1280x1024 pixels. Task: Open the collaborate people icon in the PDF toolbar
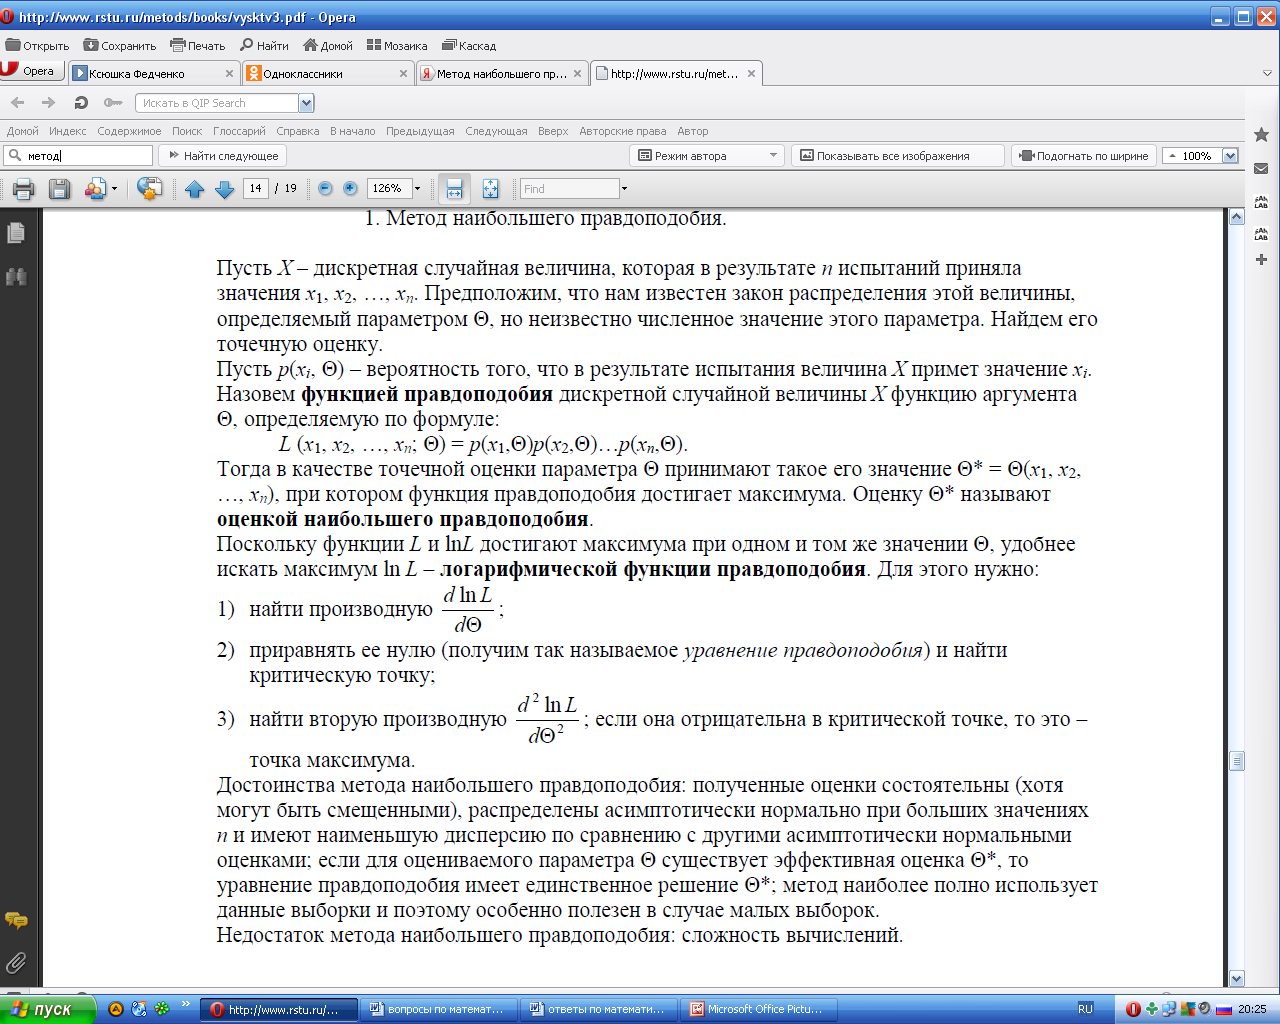pyautogui.click(x=95, y=188)
